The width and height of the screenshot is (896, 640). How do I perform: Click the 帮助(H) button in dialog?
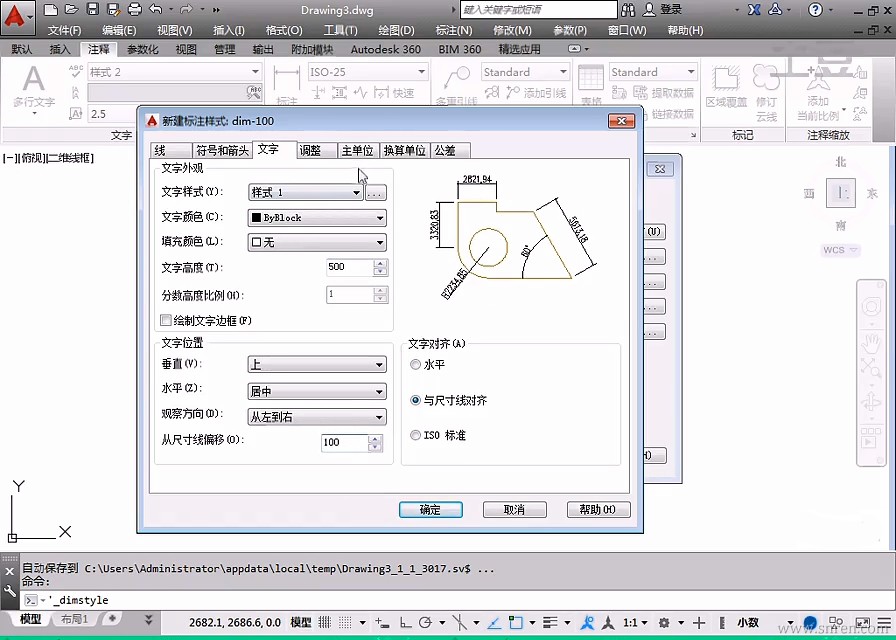[x=598, y=510]
